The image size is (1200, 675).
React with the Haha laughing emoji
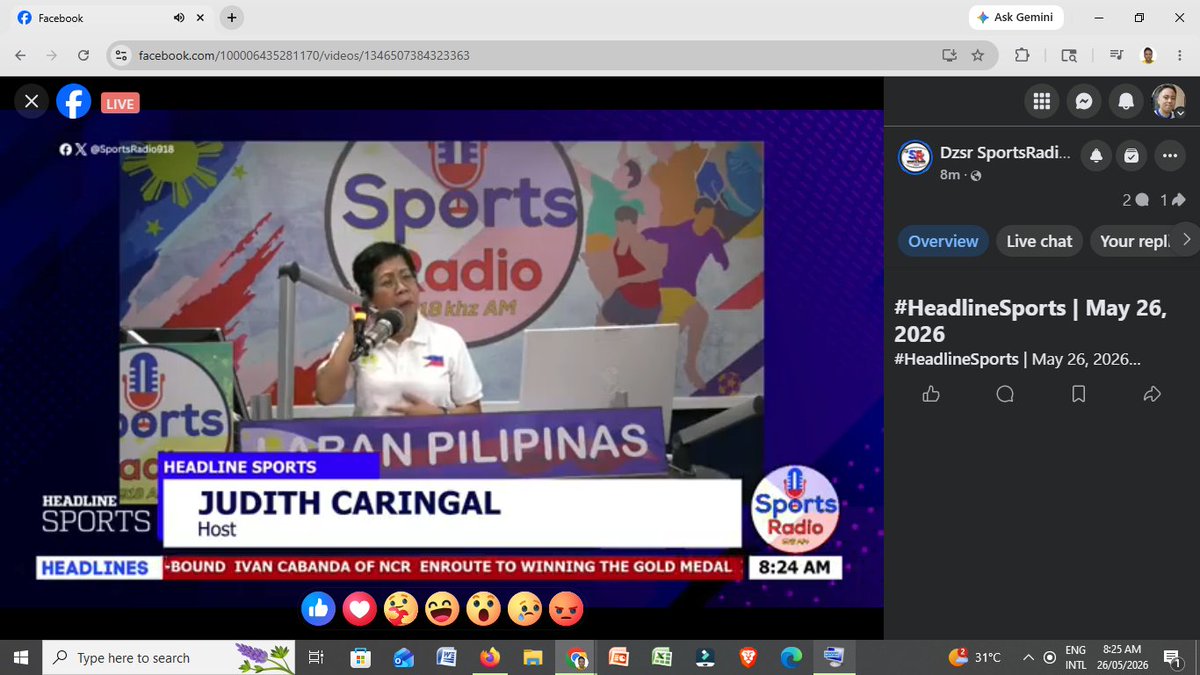tap(442, 608)
